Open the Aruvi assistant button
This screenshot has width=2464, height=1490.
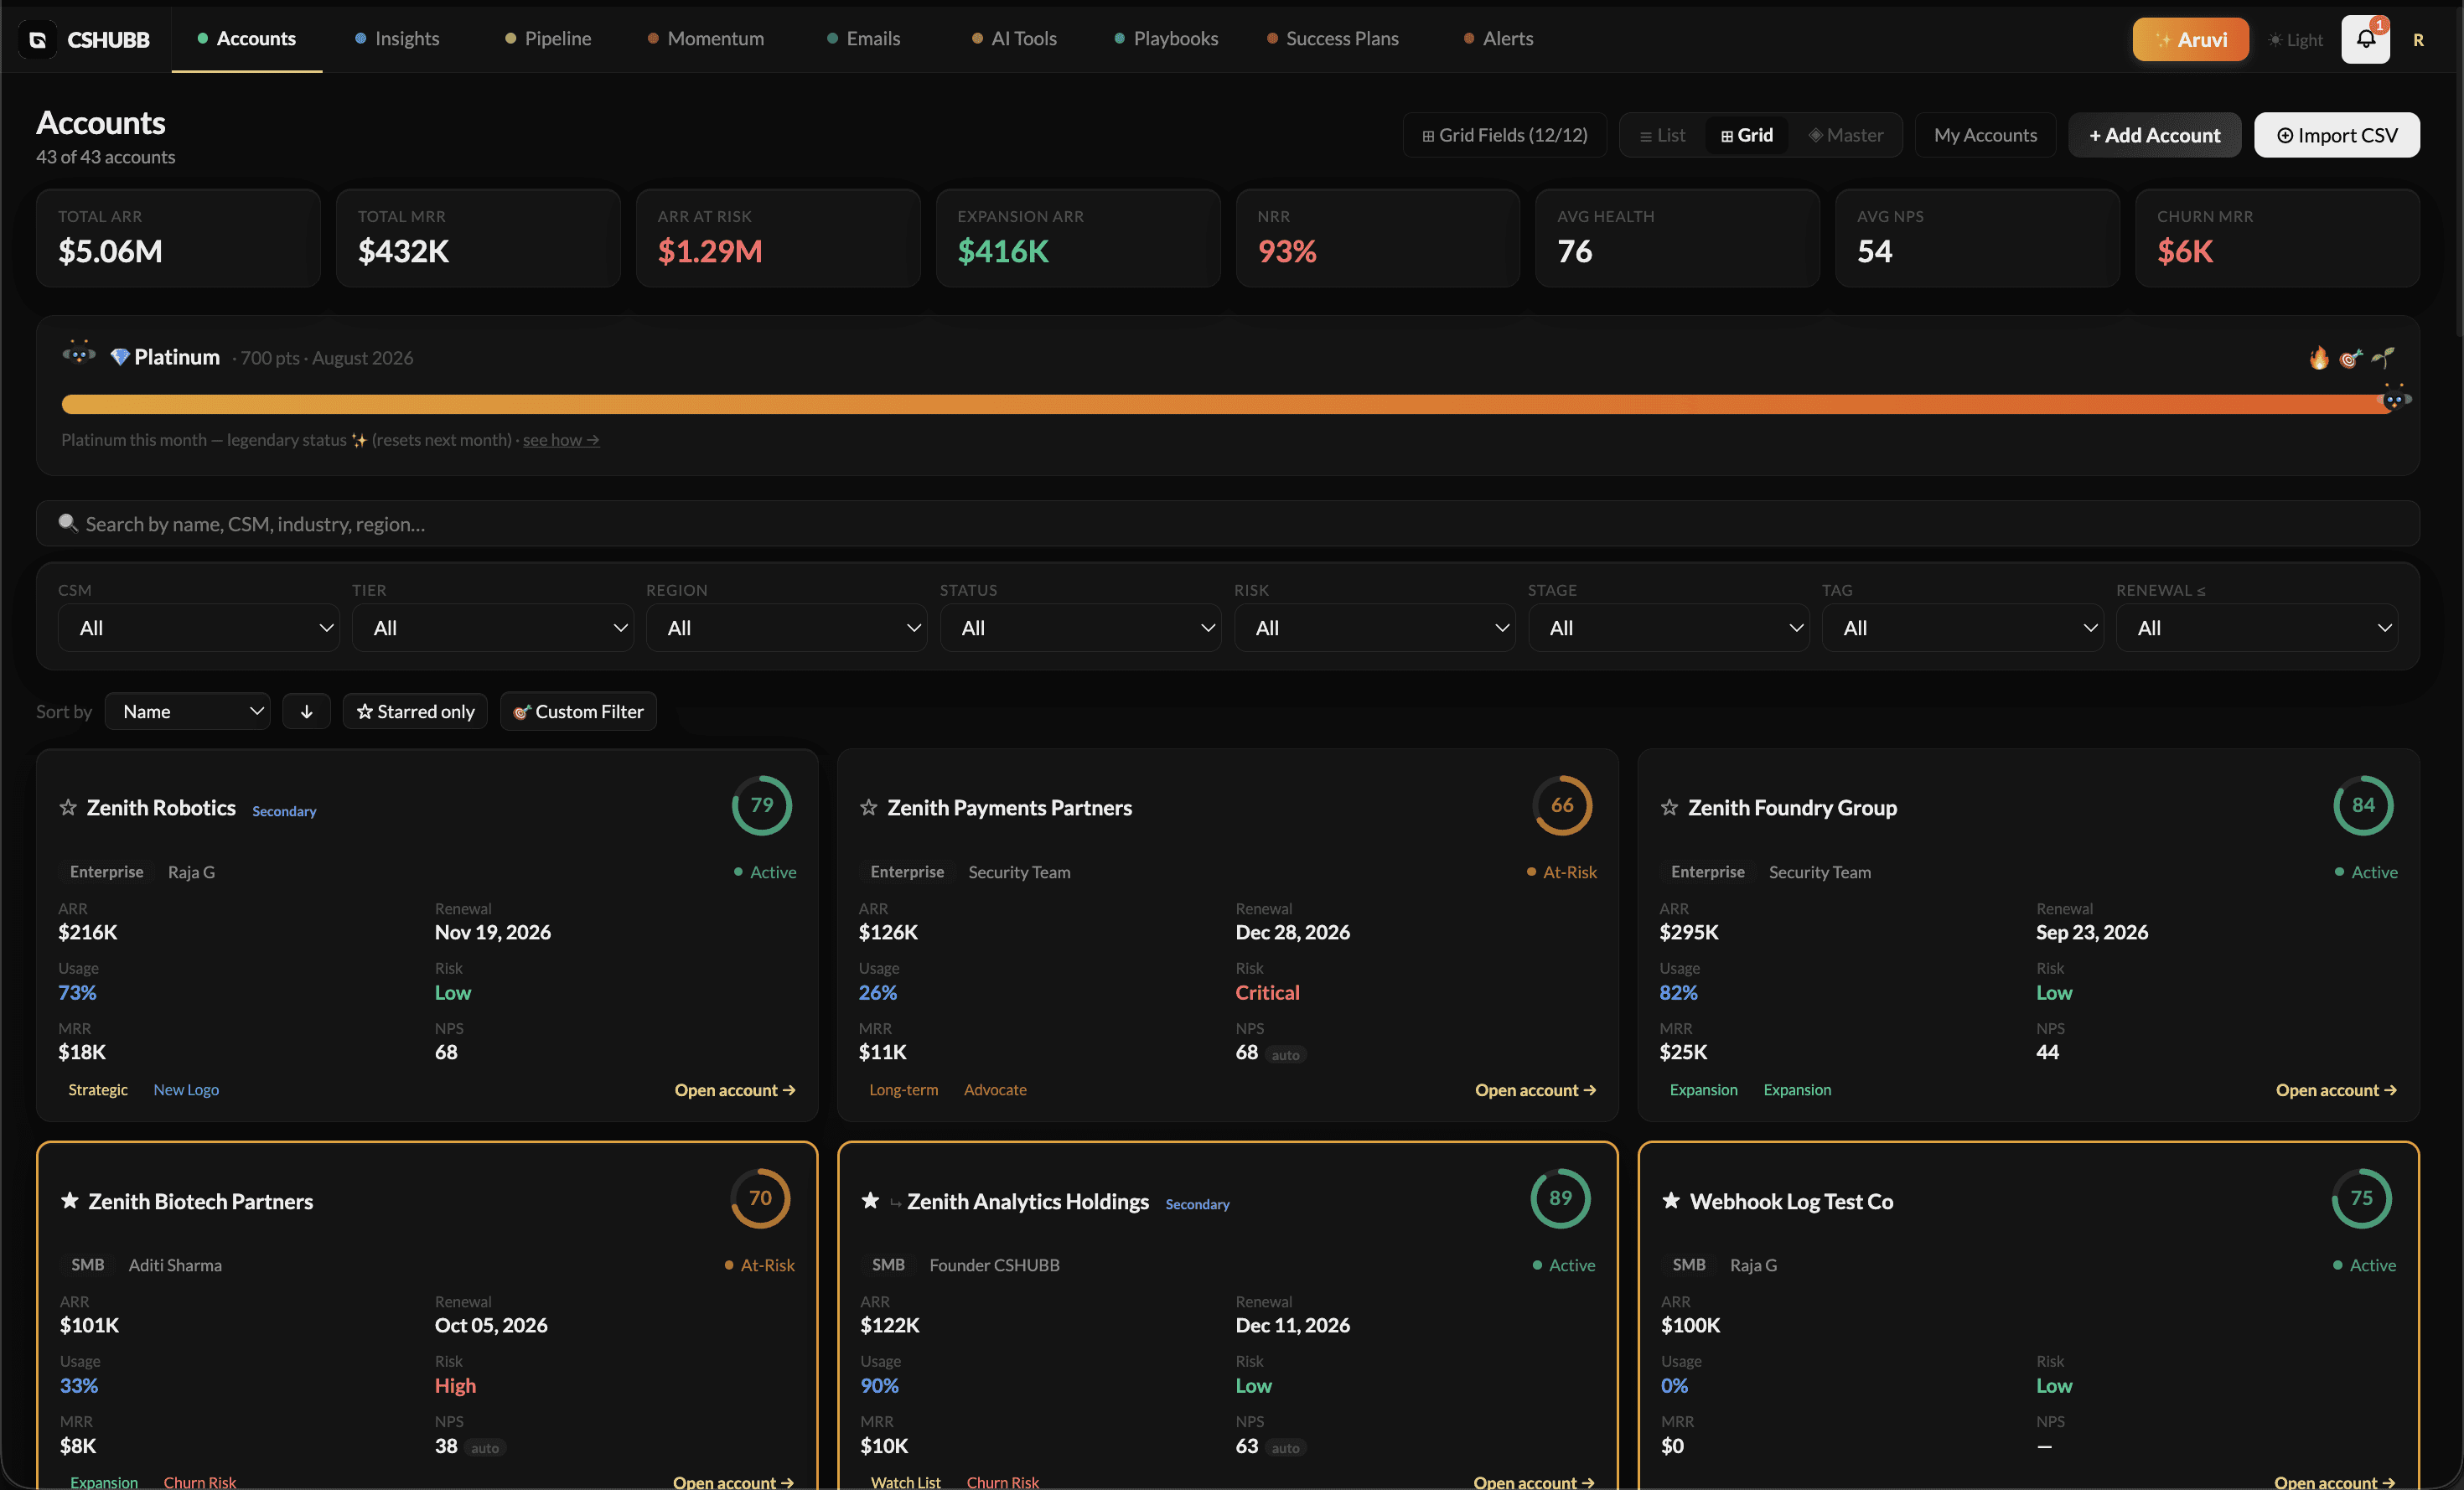[2190, 39]
